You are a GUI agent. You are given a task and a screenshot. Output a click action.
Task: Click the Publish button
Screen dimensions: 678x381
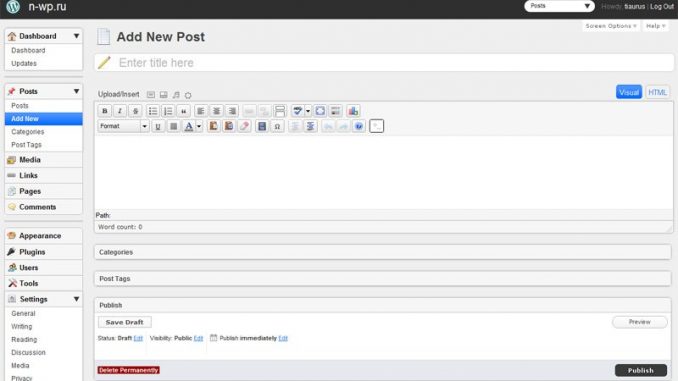point(641,370)
